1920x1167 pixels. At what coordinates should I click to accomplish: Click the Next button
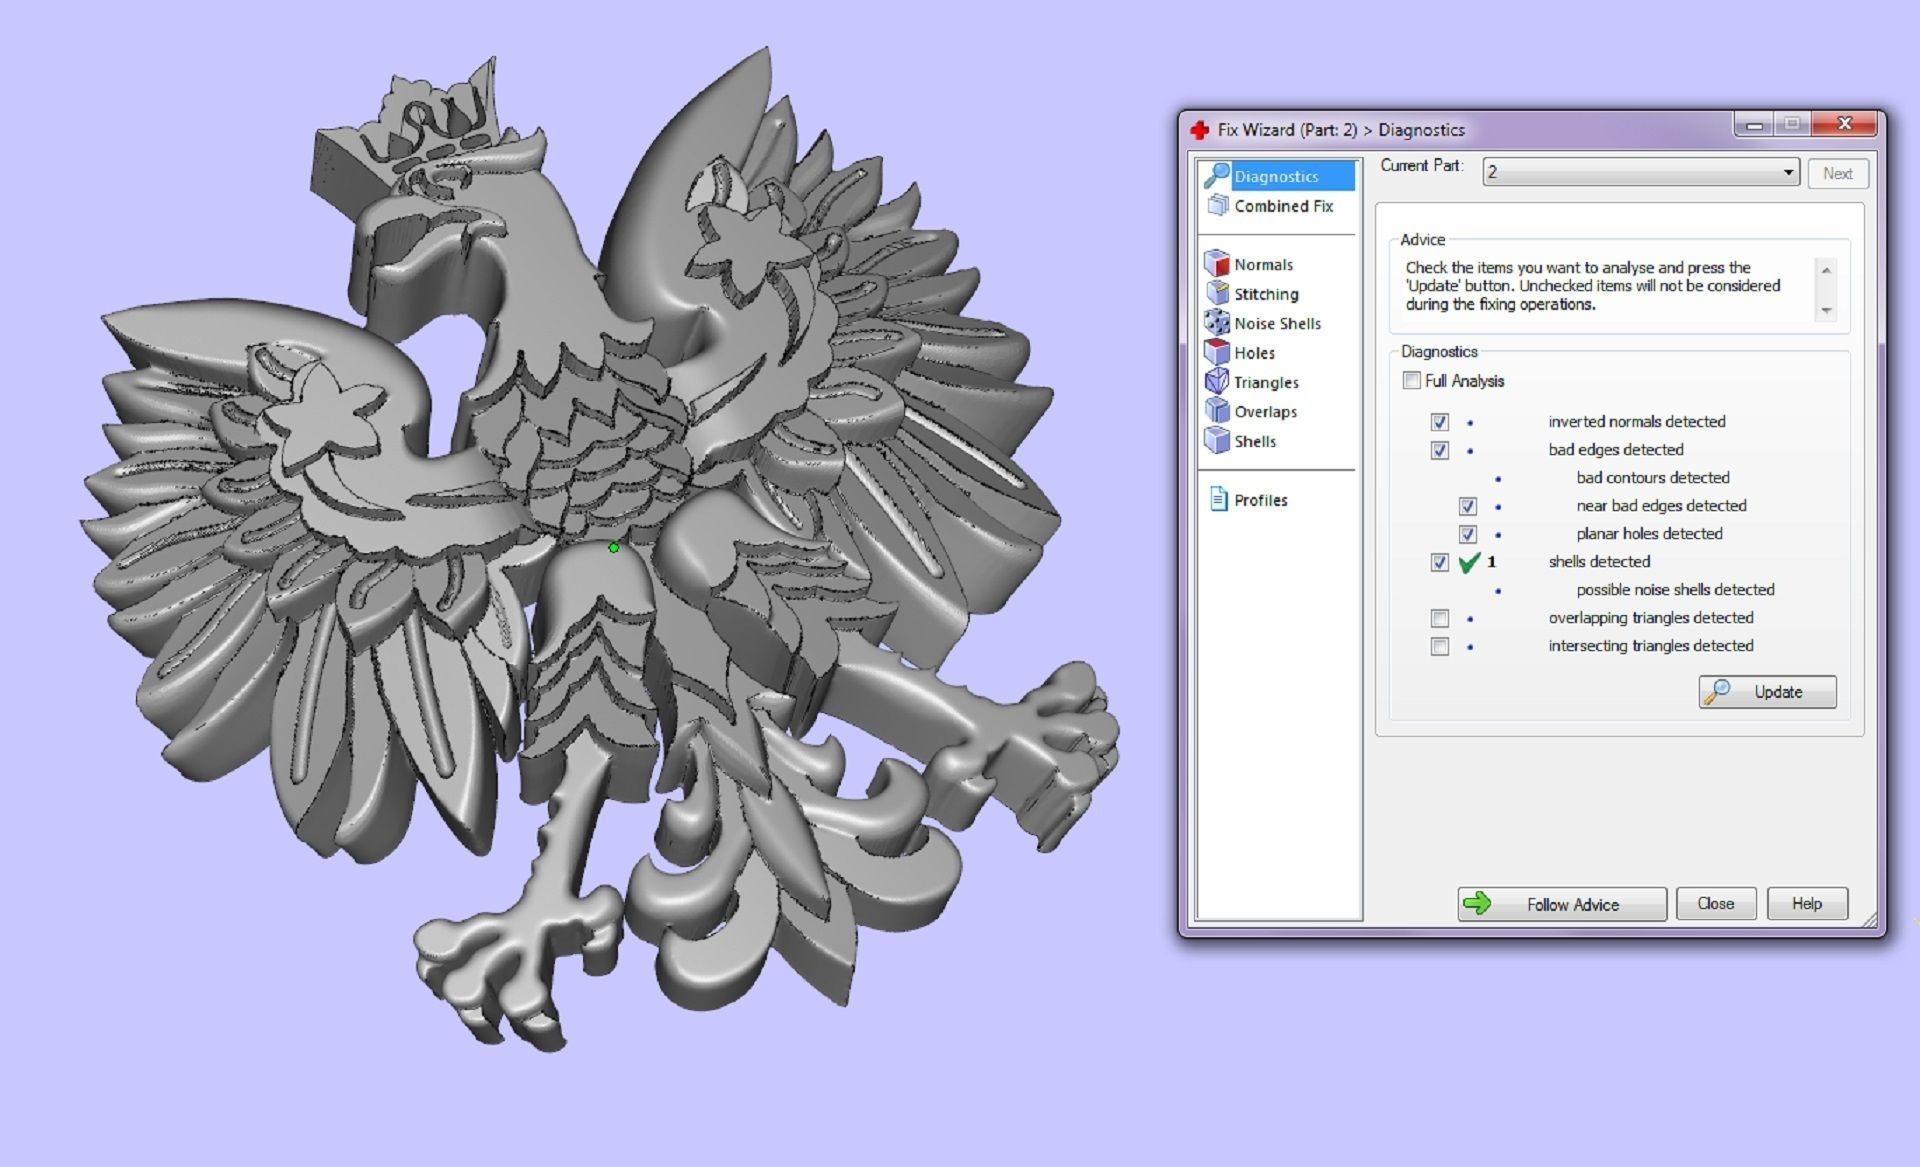[x=1838, y=173]
